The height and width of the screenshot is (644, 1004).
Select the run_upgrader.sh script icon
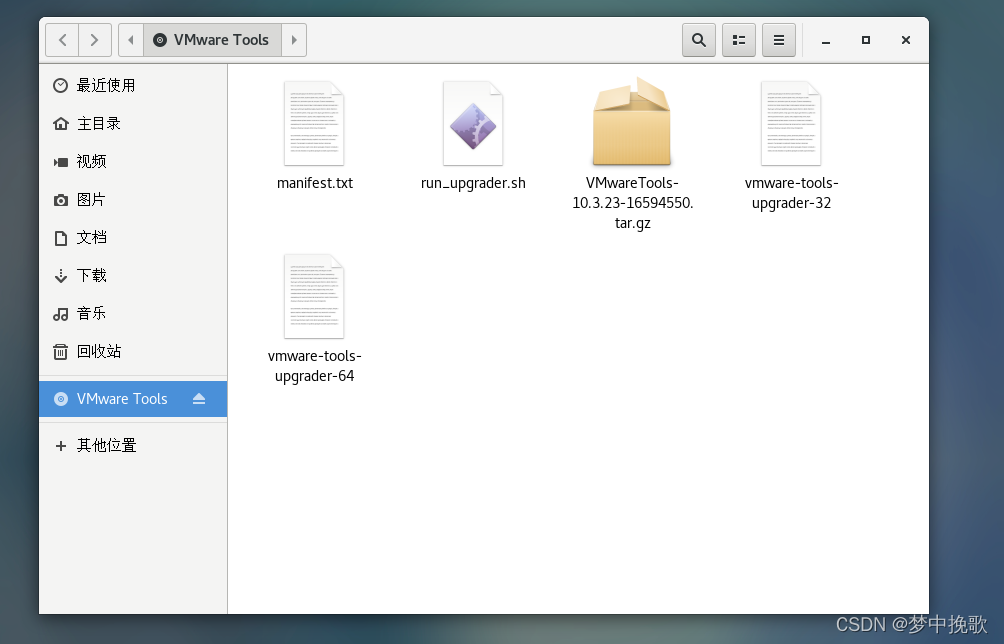click(x=473, y=124)
